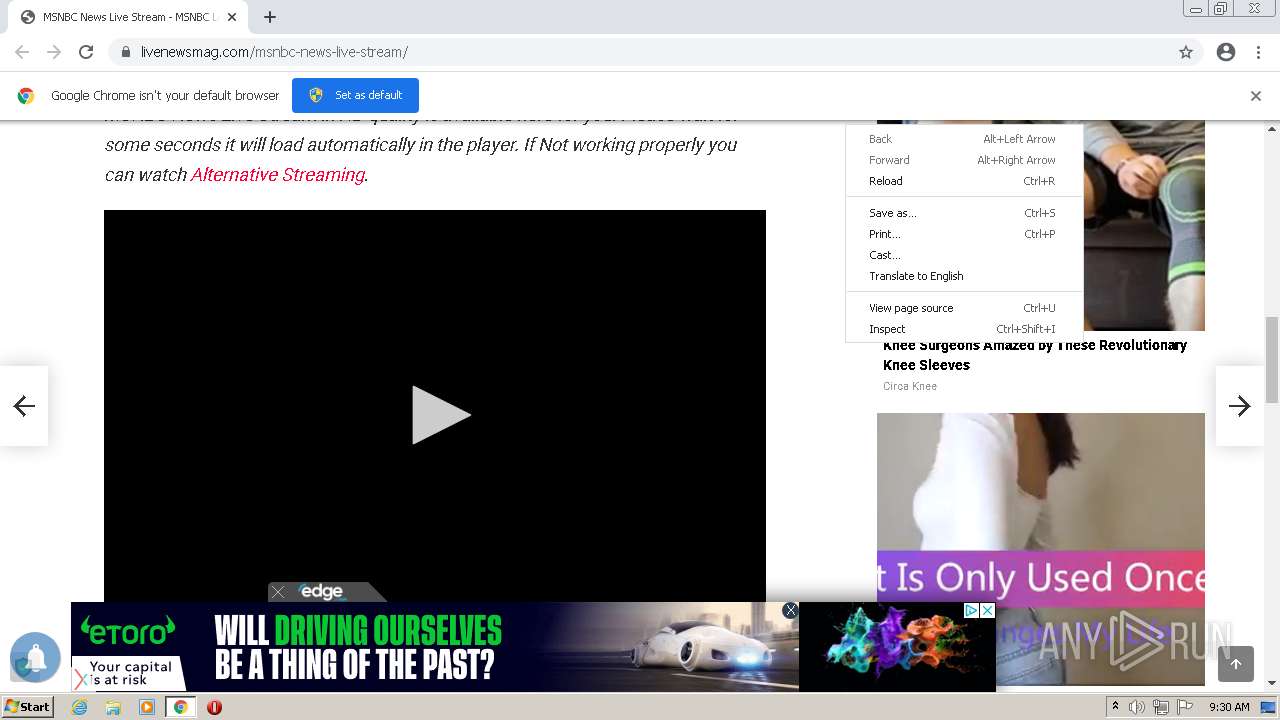Click the browser forward arrow
Viewport: 1280px width, 720px height.
(x=54, y=52)
